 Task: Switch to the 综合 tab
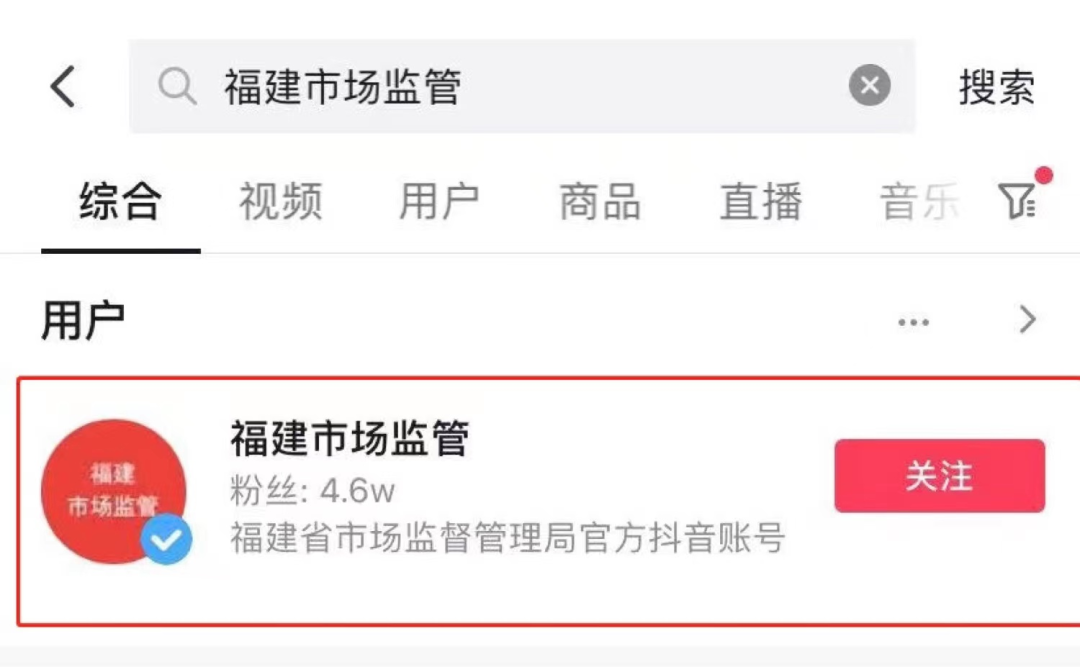[120, 203]
